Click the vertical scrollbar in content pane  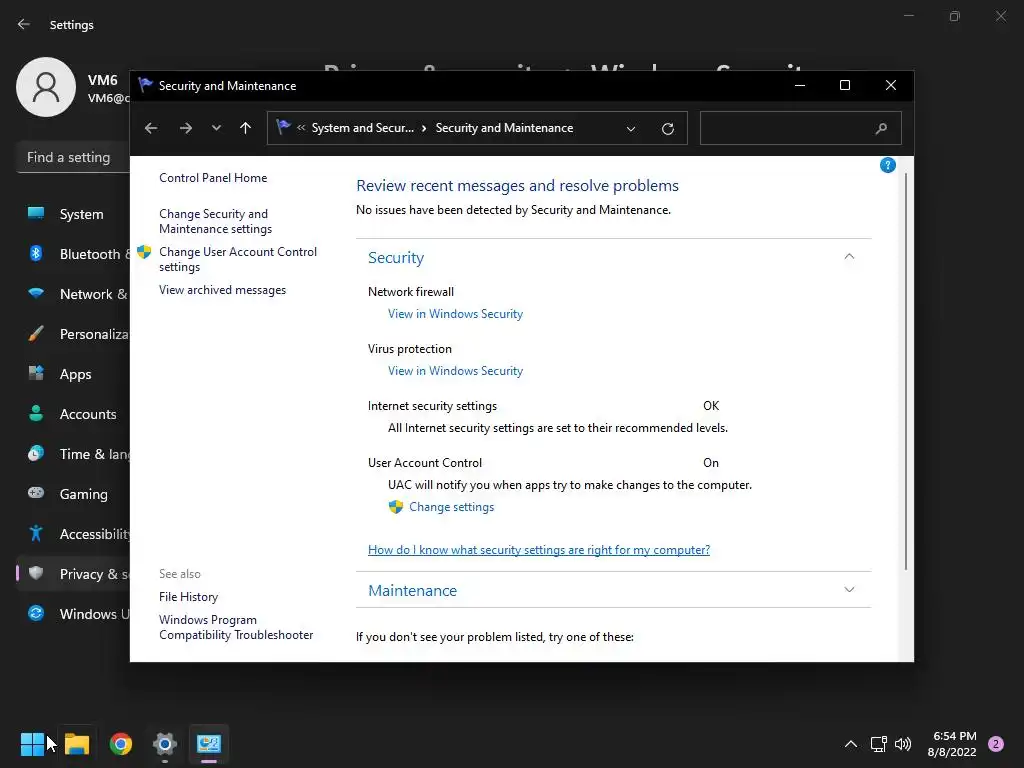coord(906,369)
